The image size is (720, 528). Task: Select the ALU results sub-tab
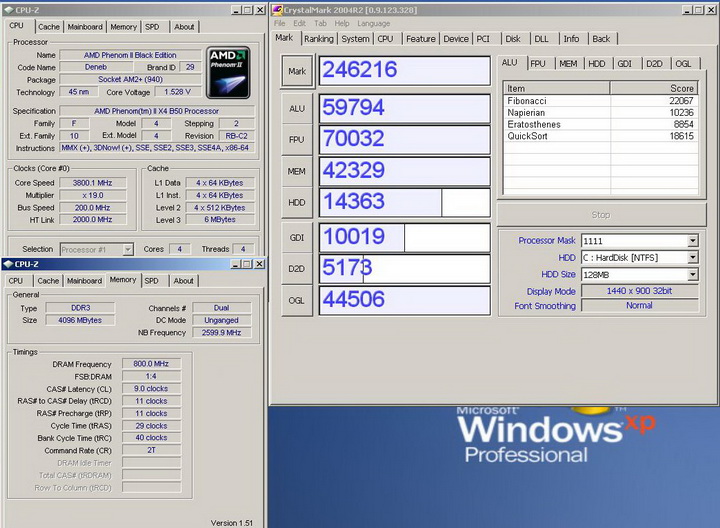pos(510,62)
